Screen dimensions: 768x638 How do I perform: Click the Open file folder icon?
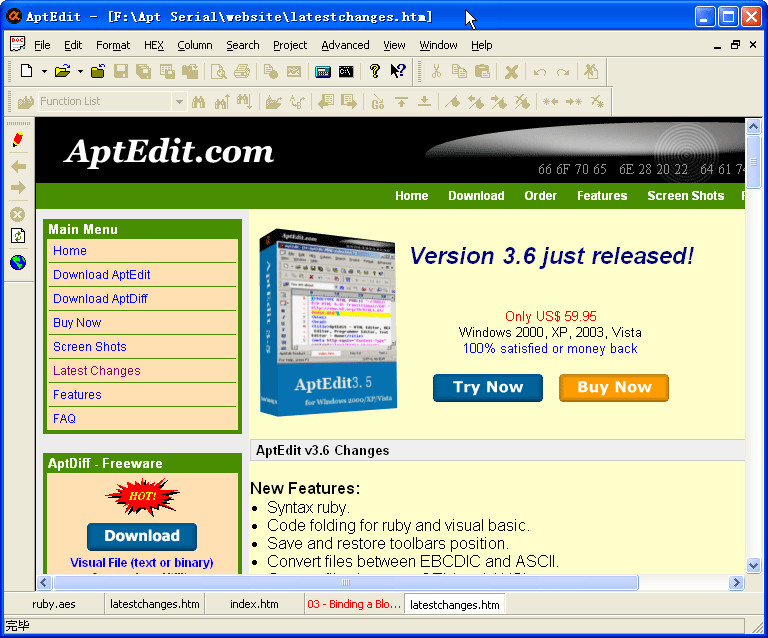tap(62, 71)
